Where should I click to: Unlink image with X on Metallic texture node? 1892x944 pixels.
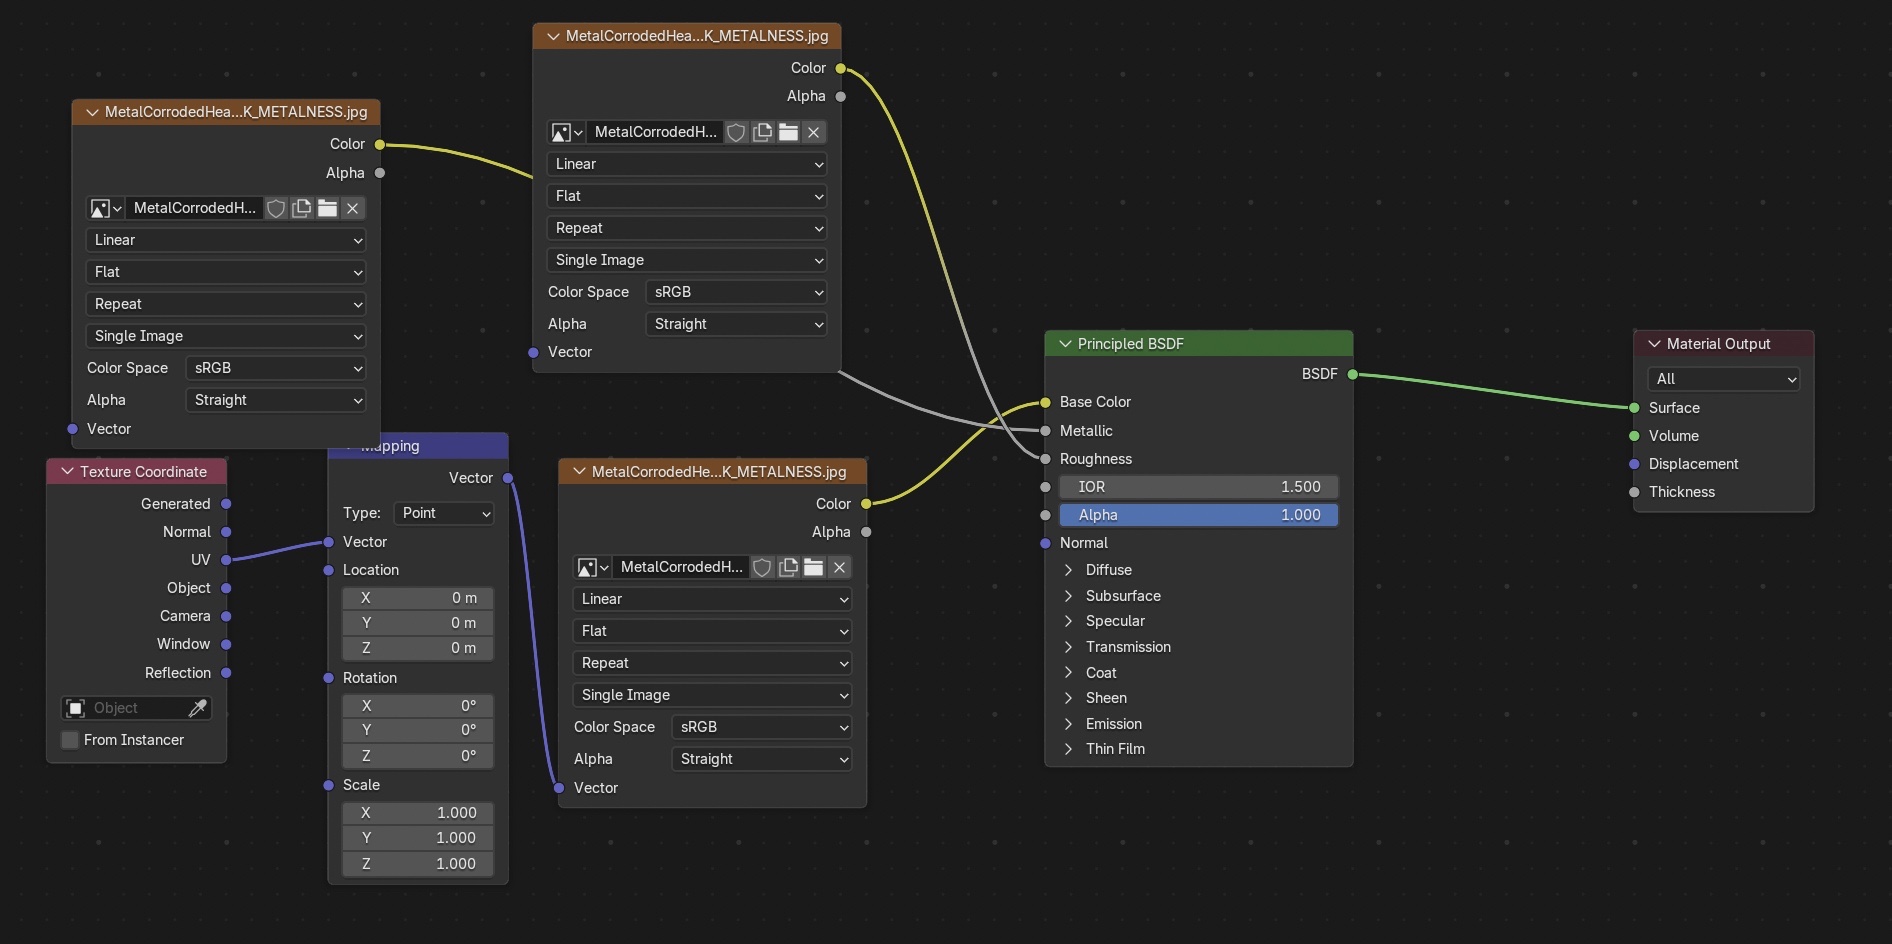352,208
